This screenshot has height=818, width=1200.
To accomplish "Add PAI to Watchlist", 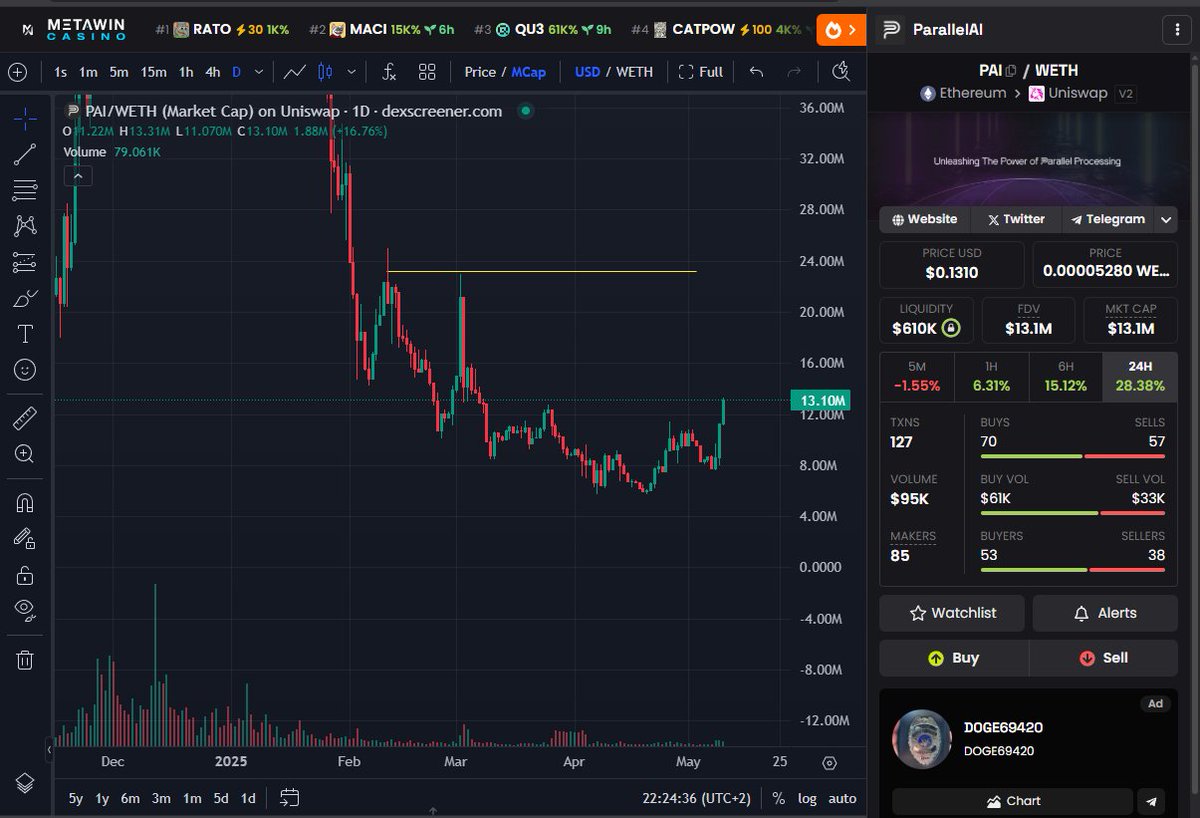I will coord(952,613).
